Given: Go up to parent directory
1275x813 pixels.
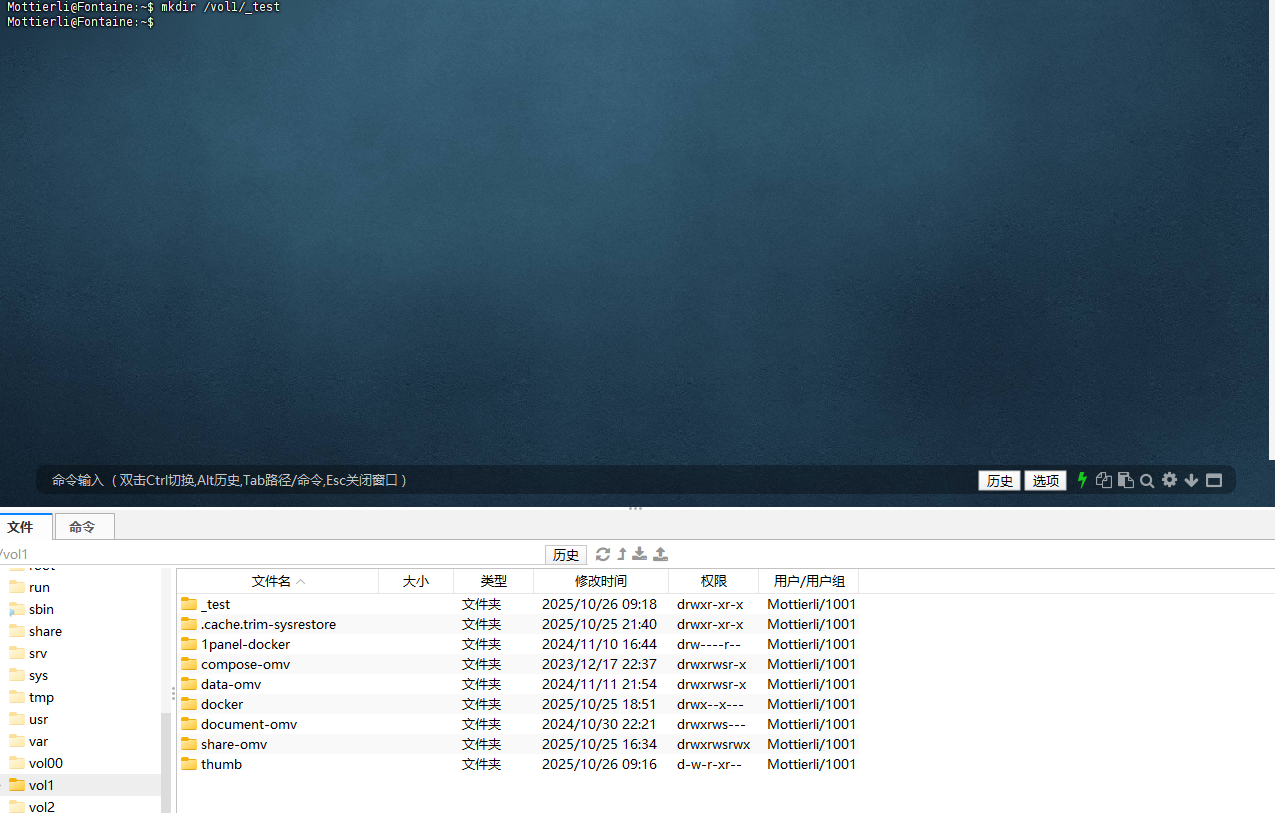Looking at the screenshot, I should tap(621, 554).
